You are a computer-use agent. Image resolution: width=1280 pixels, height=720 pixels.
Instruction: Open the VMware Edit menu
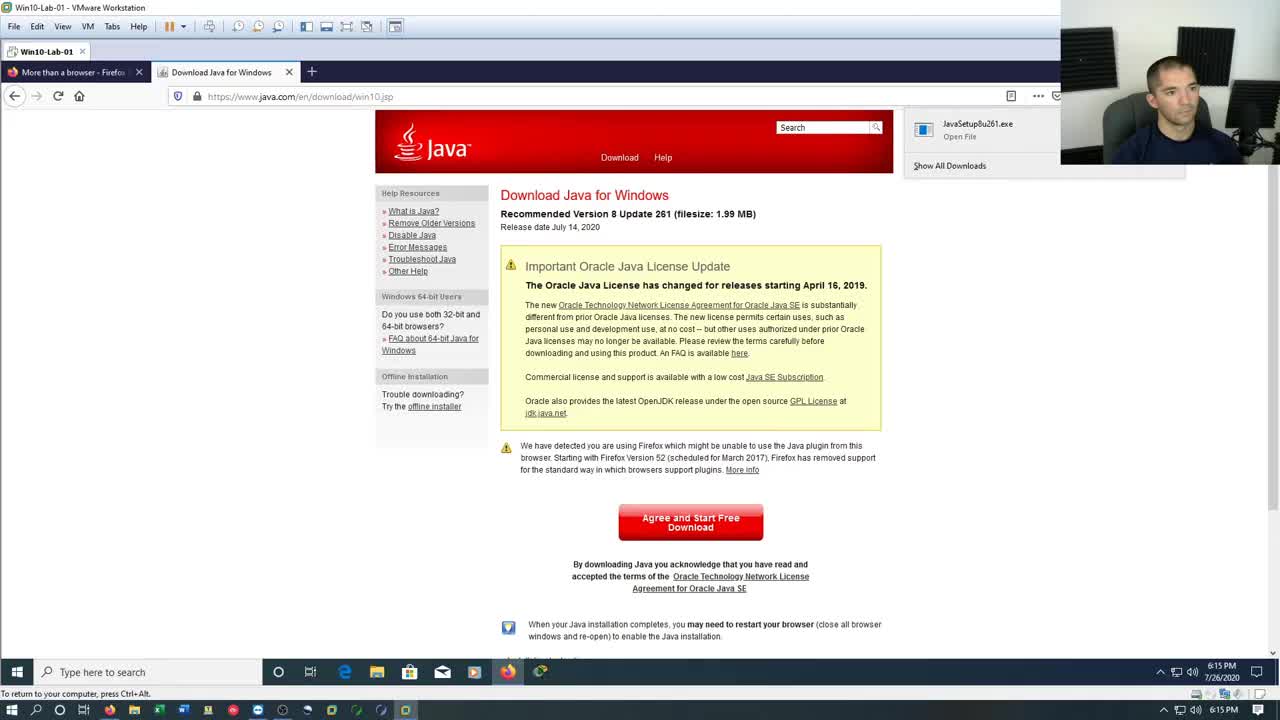click(x=37, y=26)
